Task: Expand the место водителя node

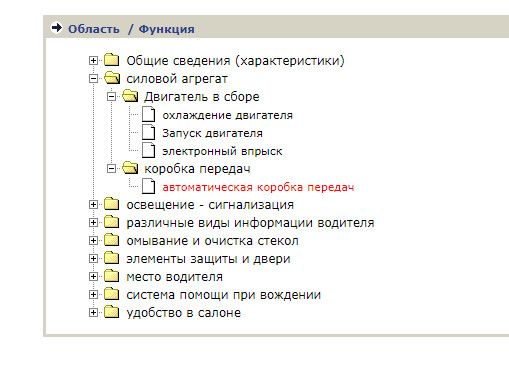Action: [x=94, y=277]
